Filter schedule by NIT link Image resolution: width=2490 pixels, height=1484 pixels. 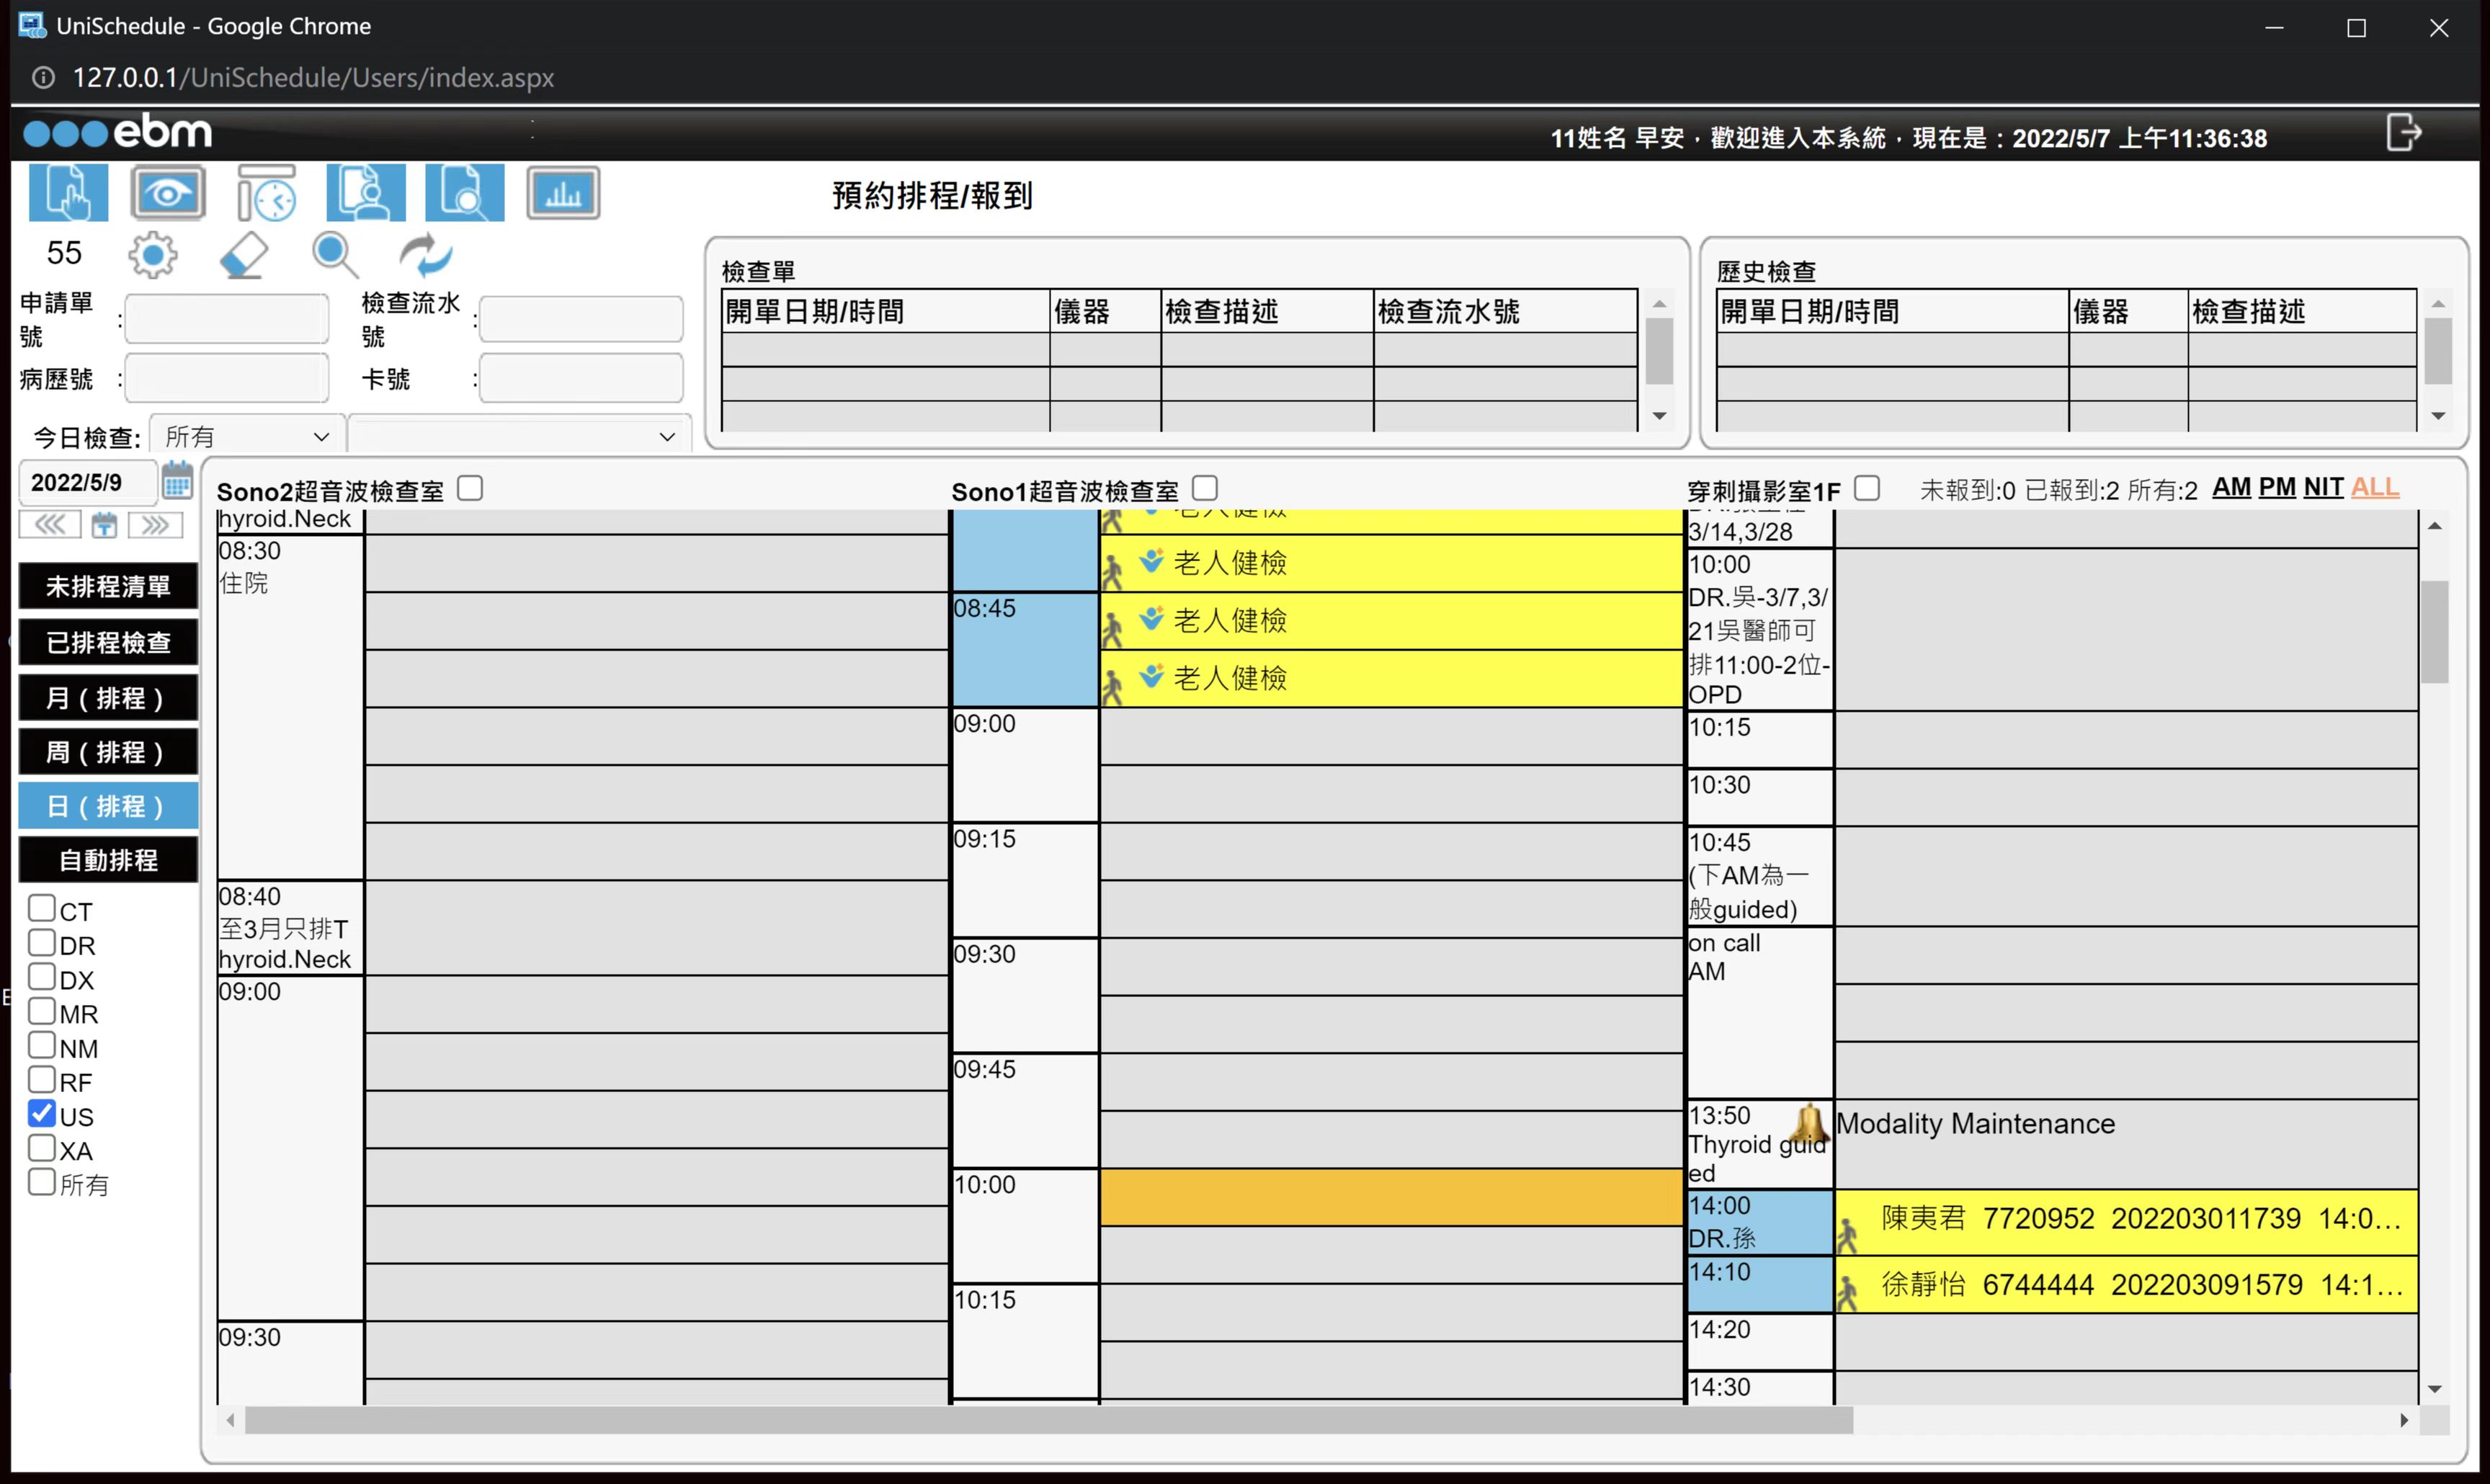pos(2323,488)
